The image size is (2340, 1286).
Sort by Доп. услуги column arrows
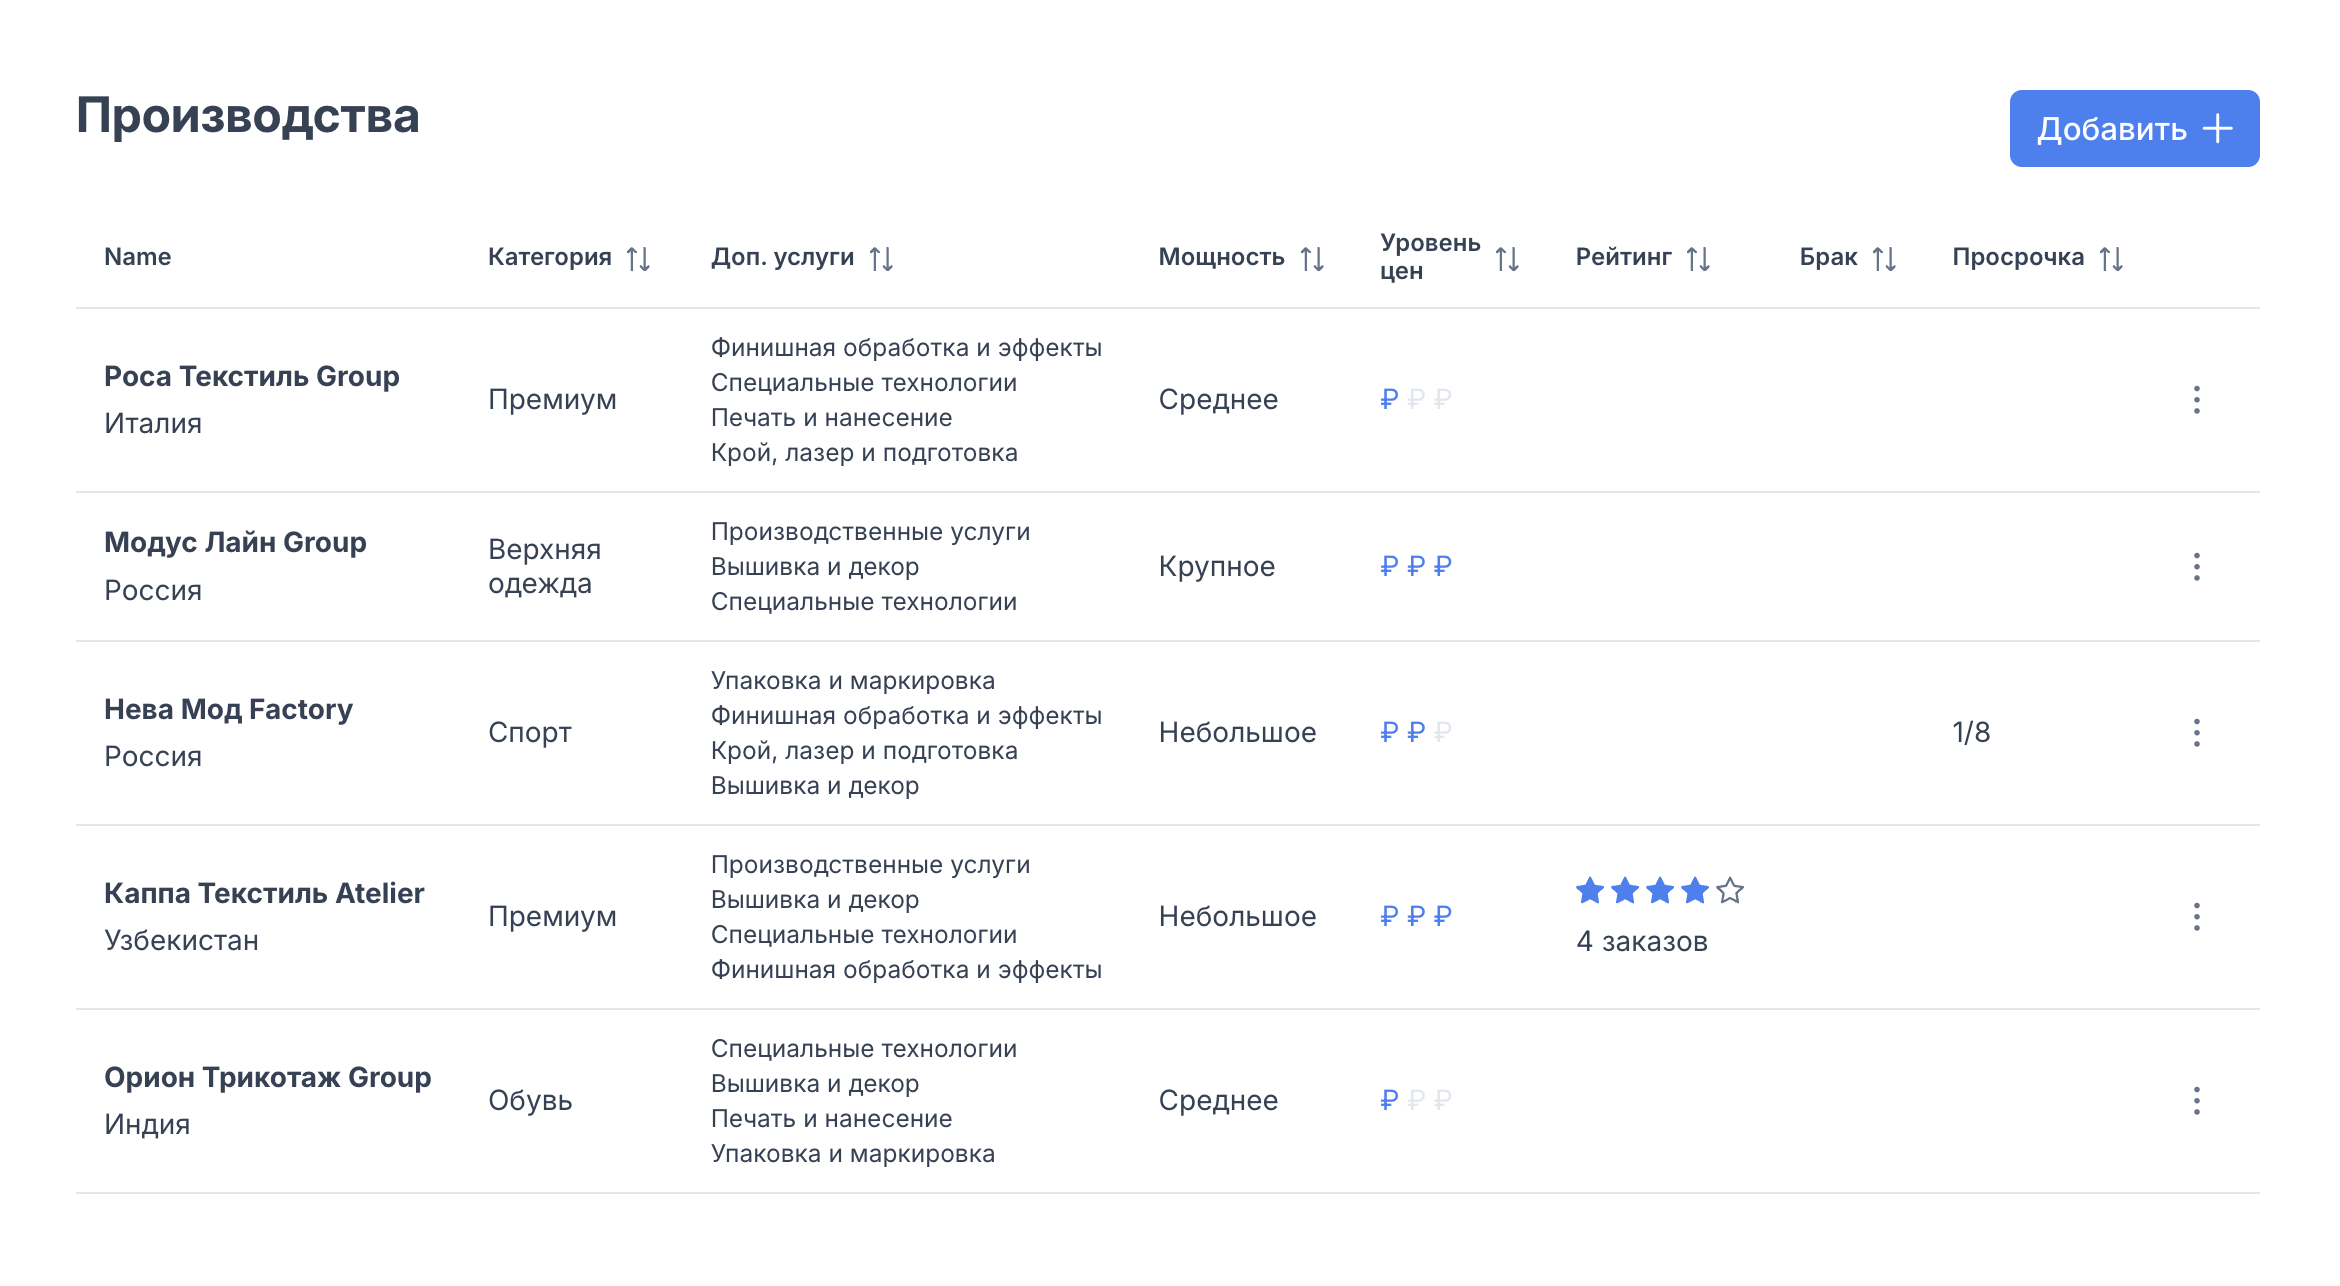[x=881, y=259]
